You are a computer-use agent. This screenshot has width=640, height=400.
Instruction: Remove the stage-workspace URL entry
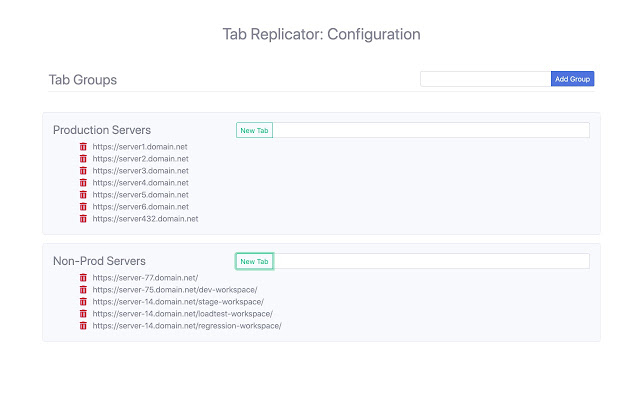tap(84, 302)
